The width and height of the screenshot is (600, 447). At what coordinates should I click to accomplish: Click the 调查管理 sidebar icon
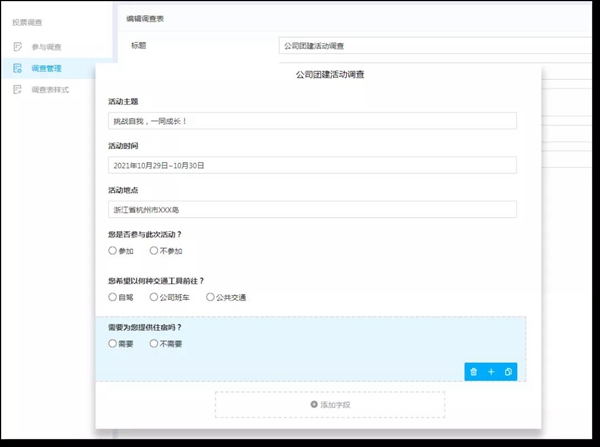click(x=18, y=68)
